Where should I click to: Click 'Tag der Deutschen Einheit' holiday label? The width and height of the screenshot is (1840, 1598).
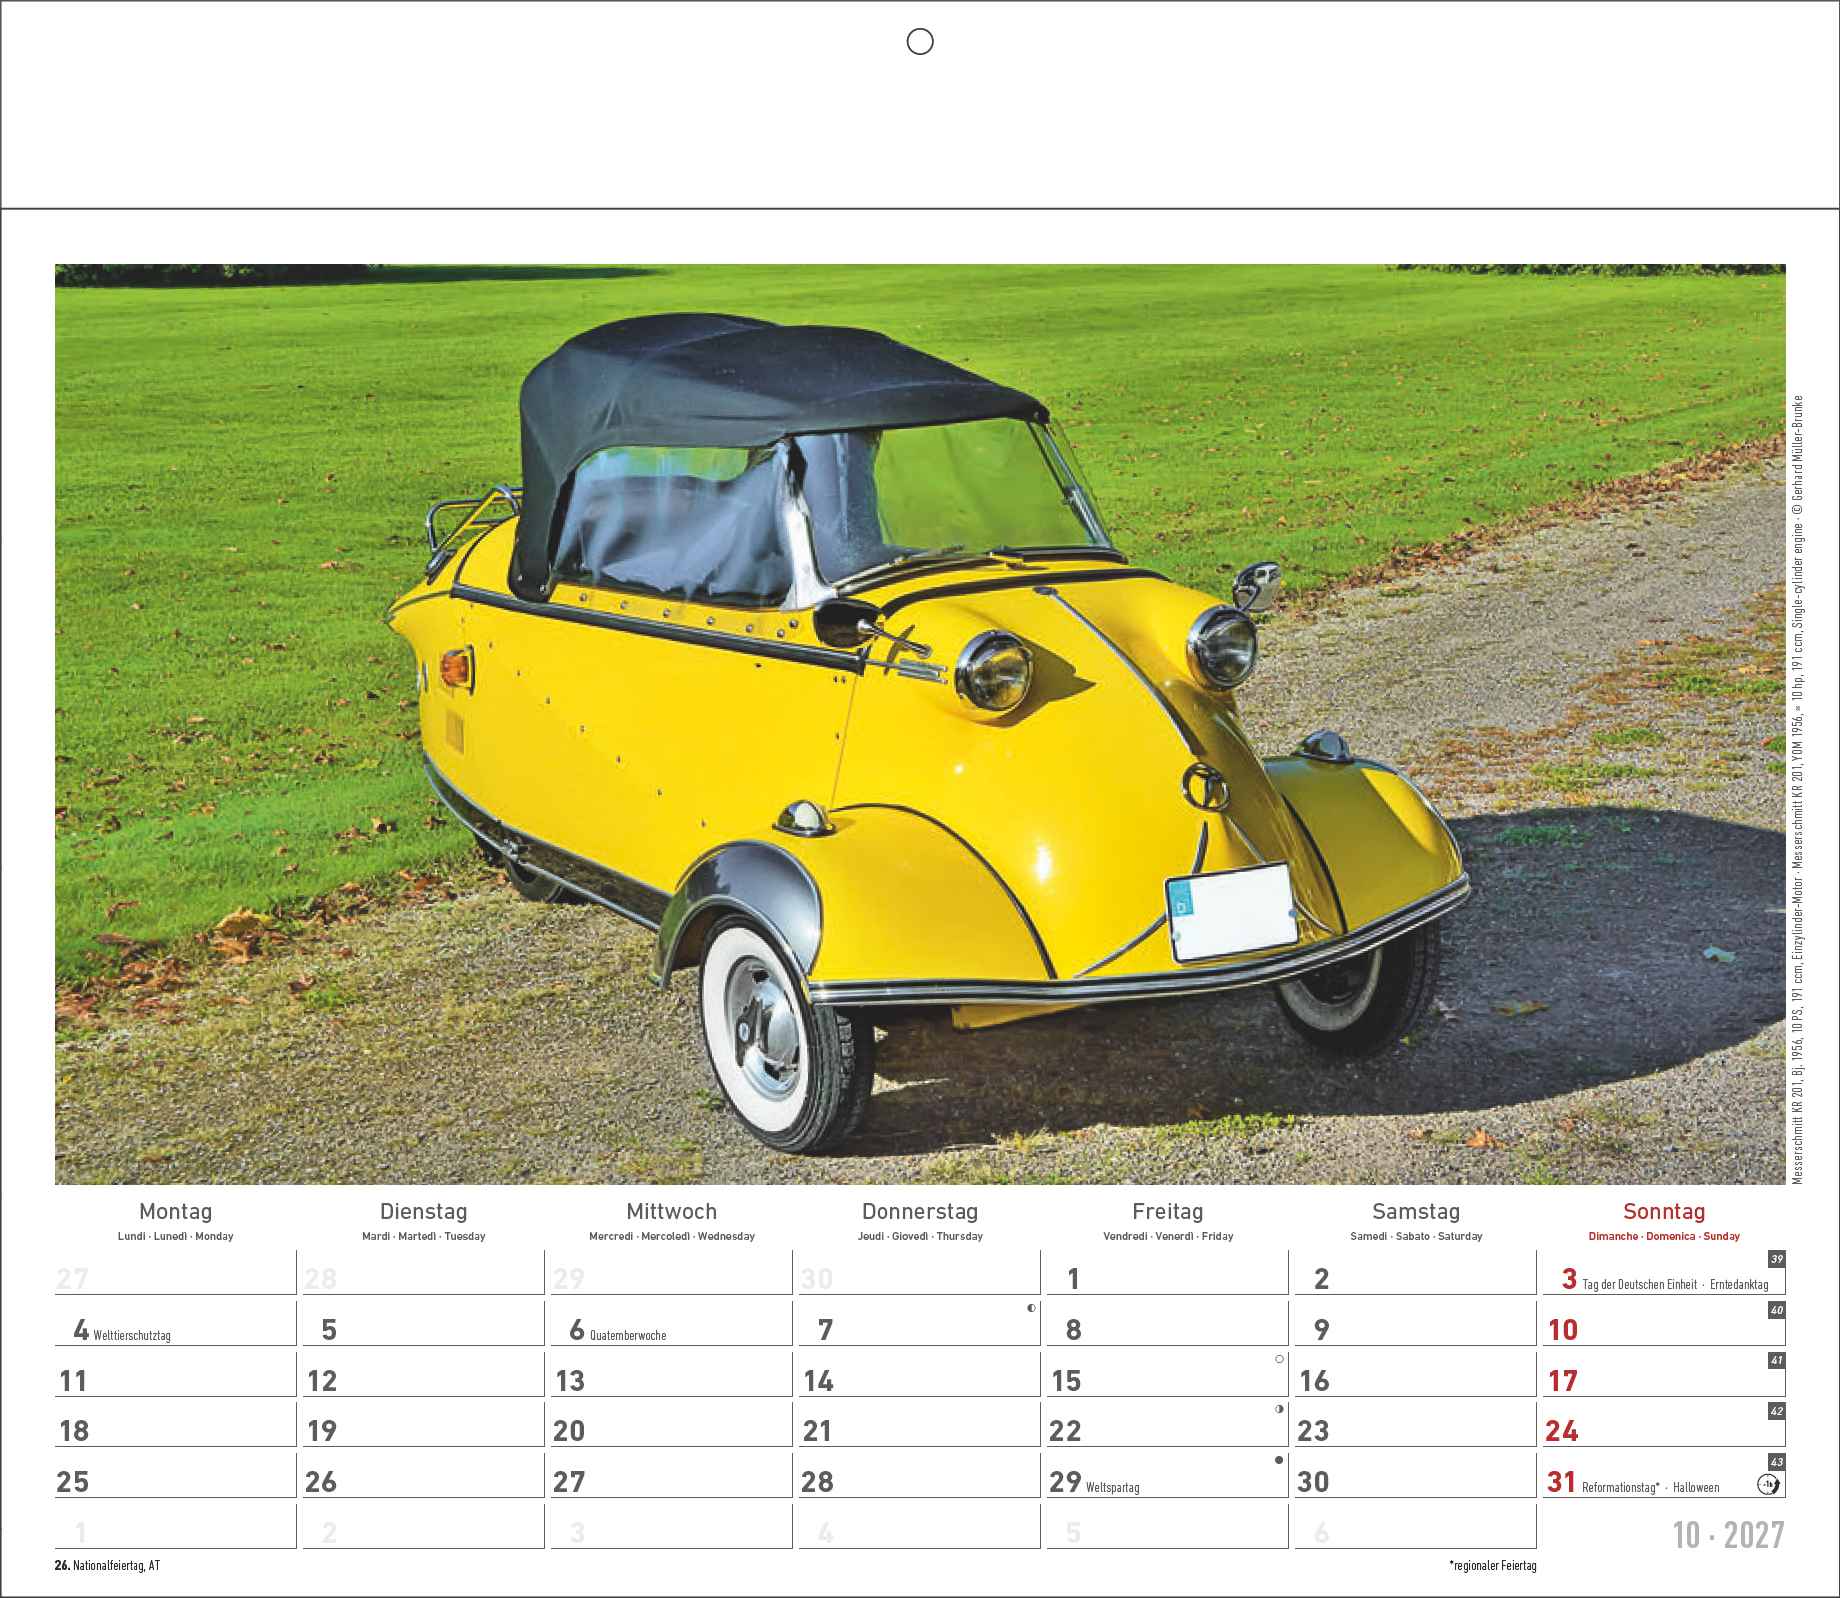click(x=1640, y=1285)
